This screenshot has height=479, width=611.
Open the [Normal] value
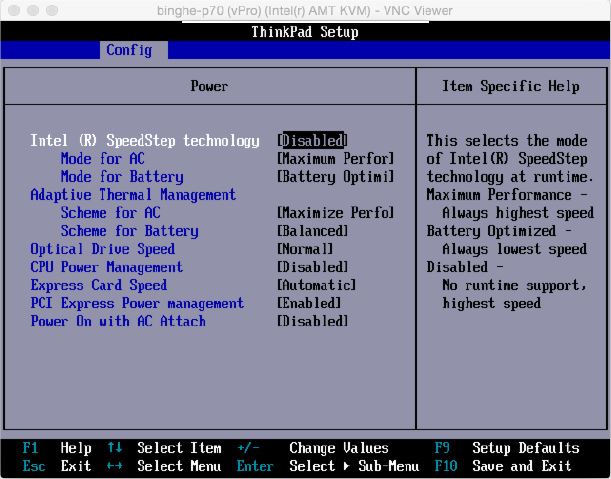click(305, 249)
